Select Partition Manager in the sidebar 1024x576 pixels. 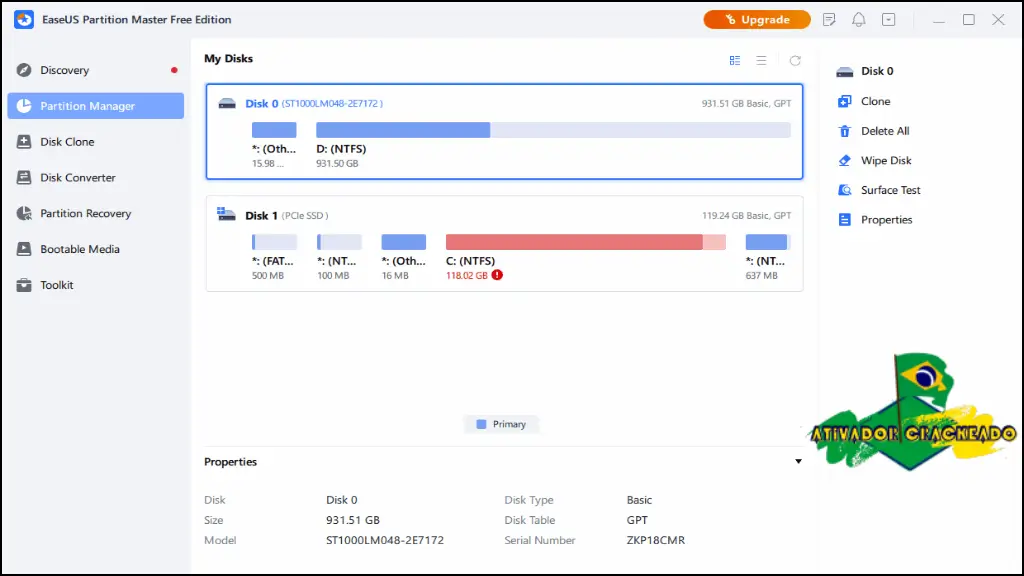(95, 106)
